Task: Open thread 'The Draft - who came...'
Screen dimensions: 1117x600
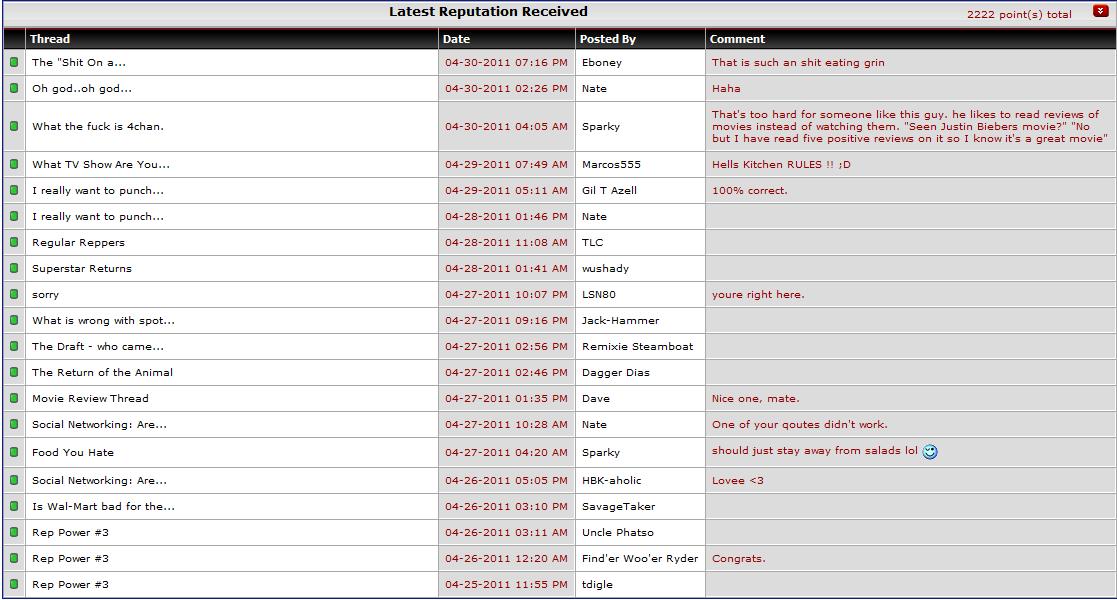Action: click(98, 346)
